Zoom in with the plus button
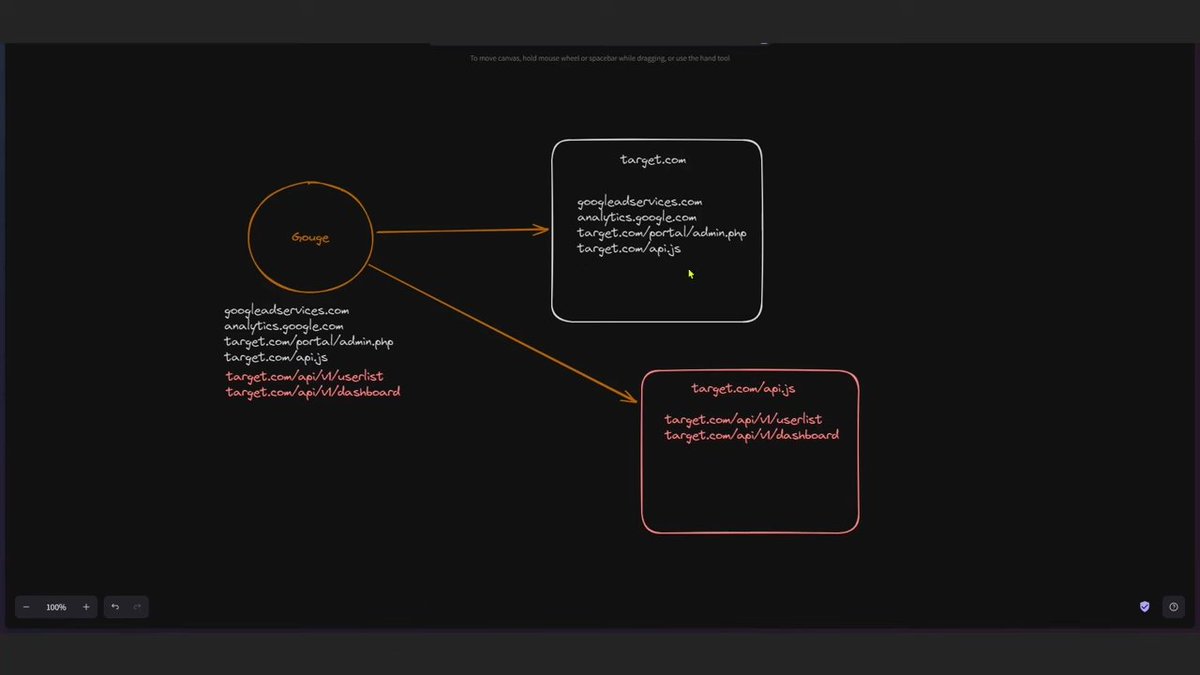 pos(86,607)
